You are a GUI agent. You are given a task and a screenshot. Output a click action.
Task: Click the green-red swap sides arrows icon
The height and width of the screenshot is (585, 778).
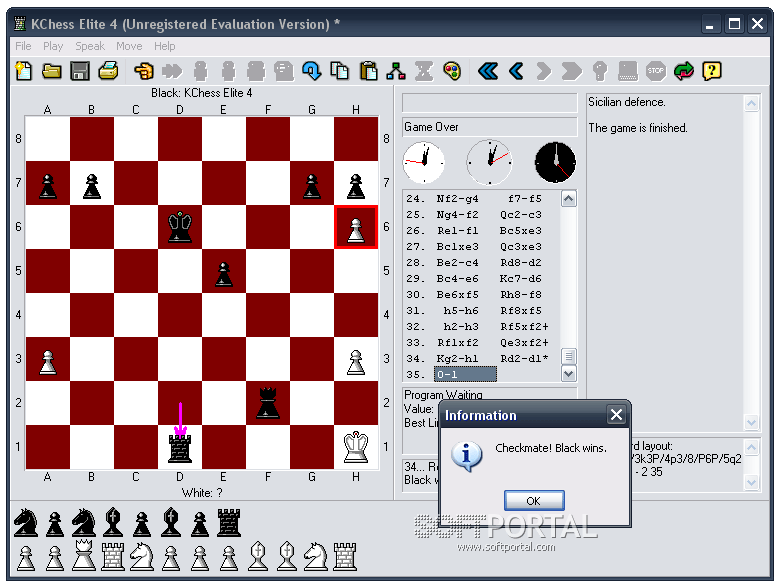[684, 71]
